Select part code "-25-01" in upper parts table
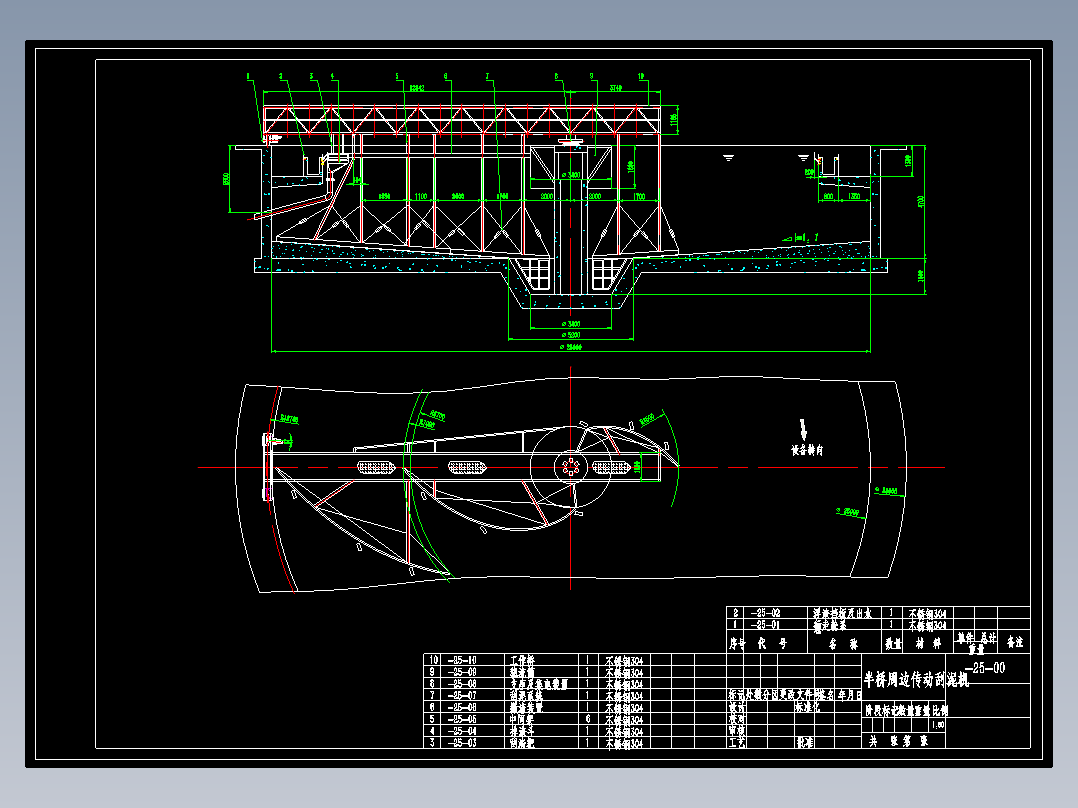 765,624
